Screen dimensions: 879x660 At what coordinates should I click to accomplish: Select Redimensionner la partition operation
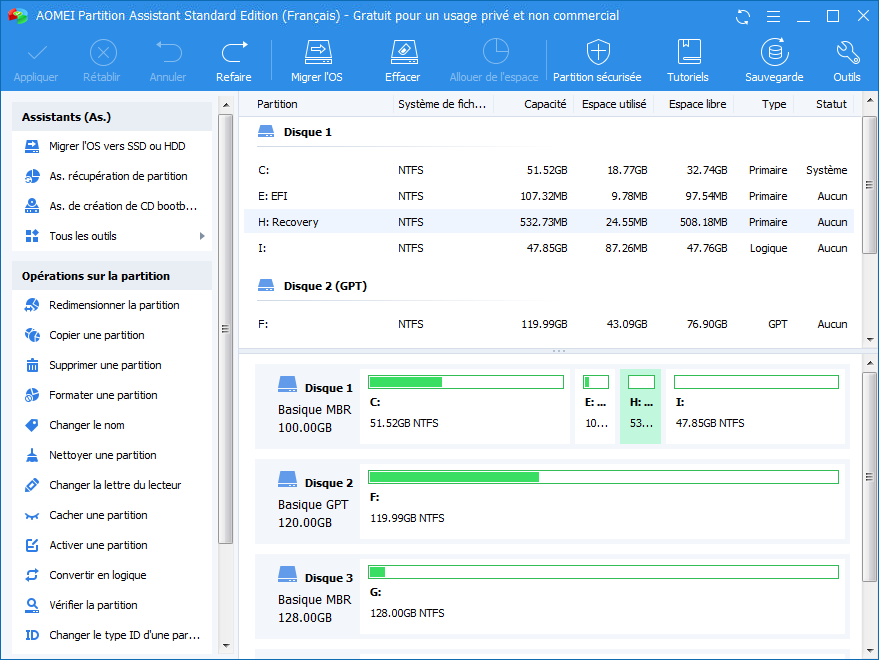click(x=114, y=305)
